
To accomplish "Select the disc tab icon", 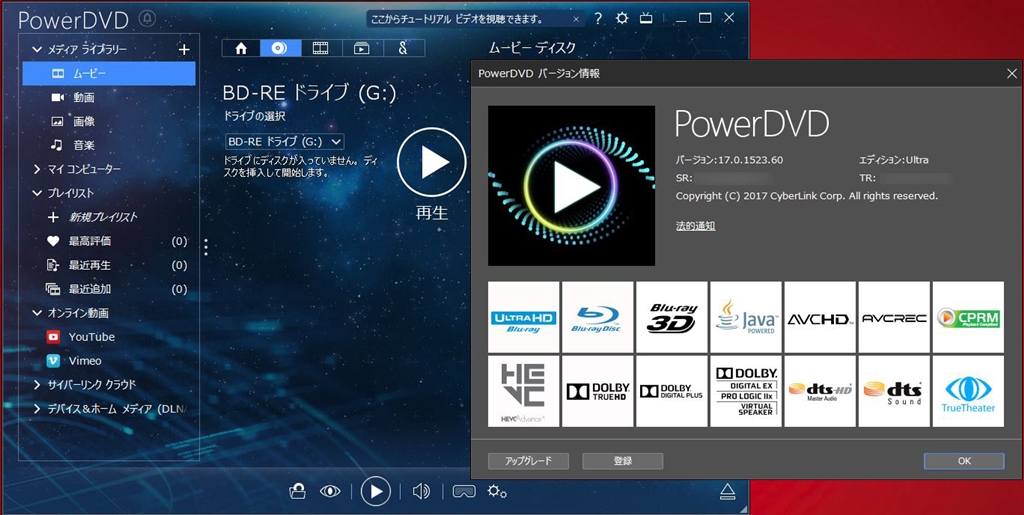I will point(280,48).
